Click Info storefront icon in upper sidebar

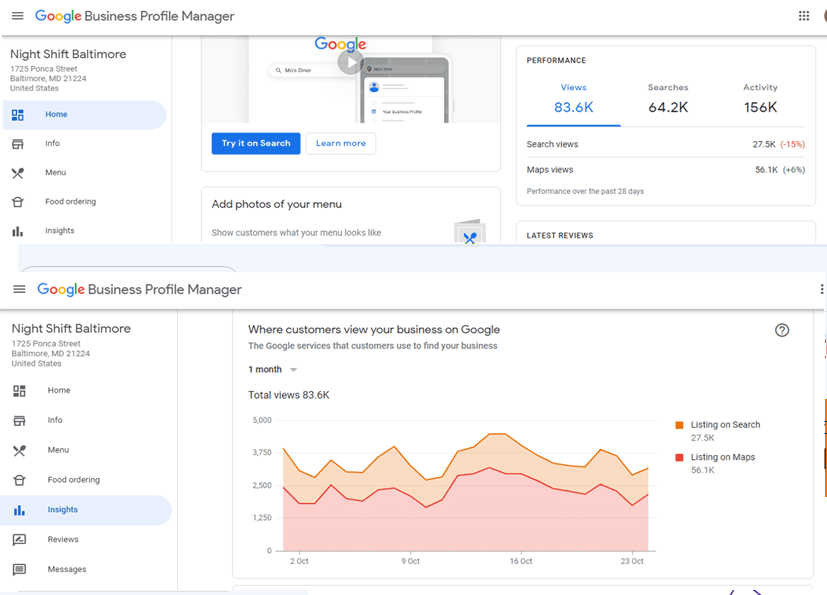click(x=18, y=143)
